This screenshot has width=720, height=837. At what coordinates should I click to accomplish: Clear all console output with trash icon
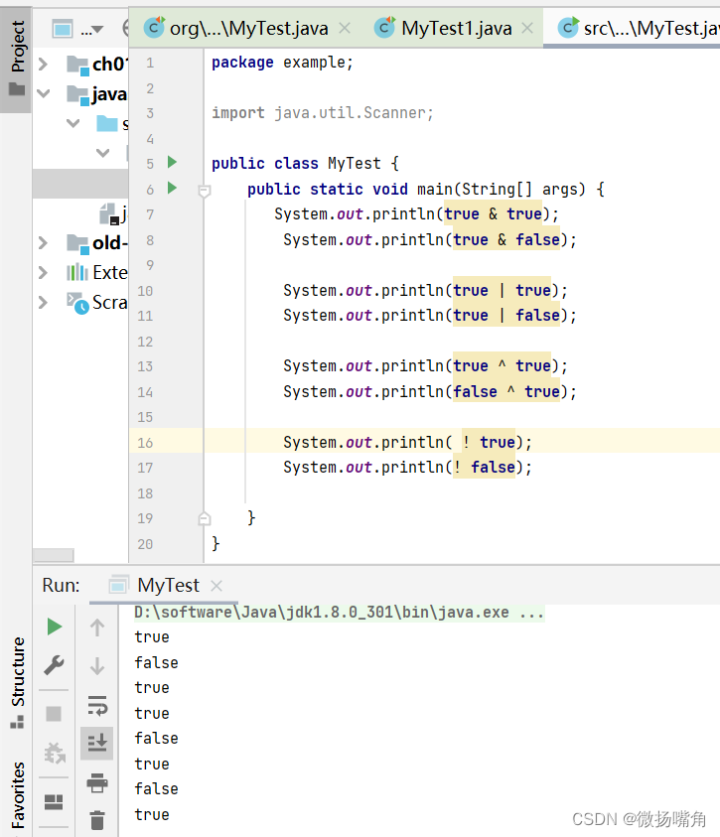[97, 820]
